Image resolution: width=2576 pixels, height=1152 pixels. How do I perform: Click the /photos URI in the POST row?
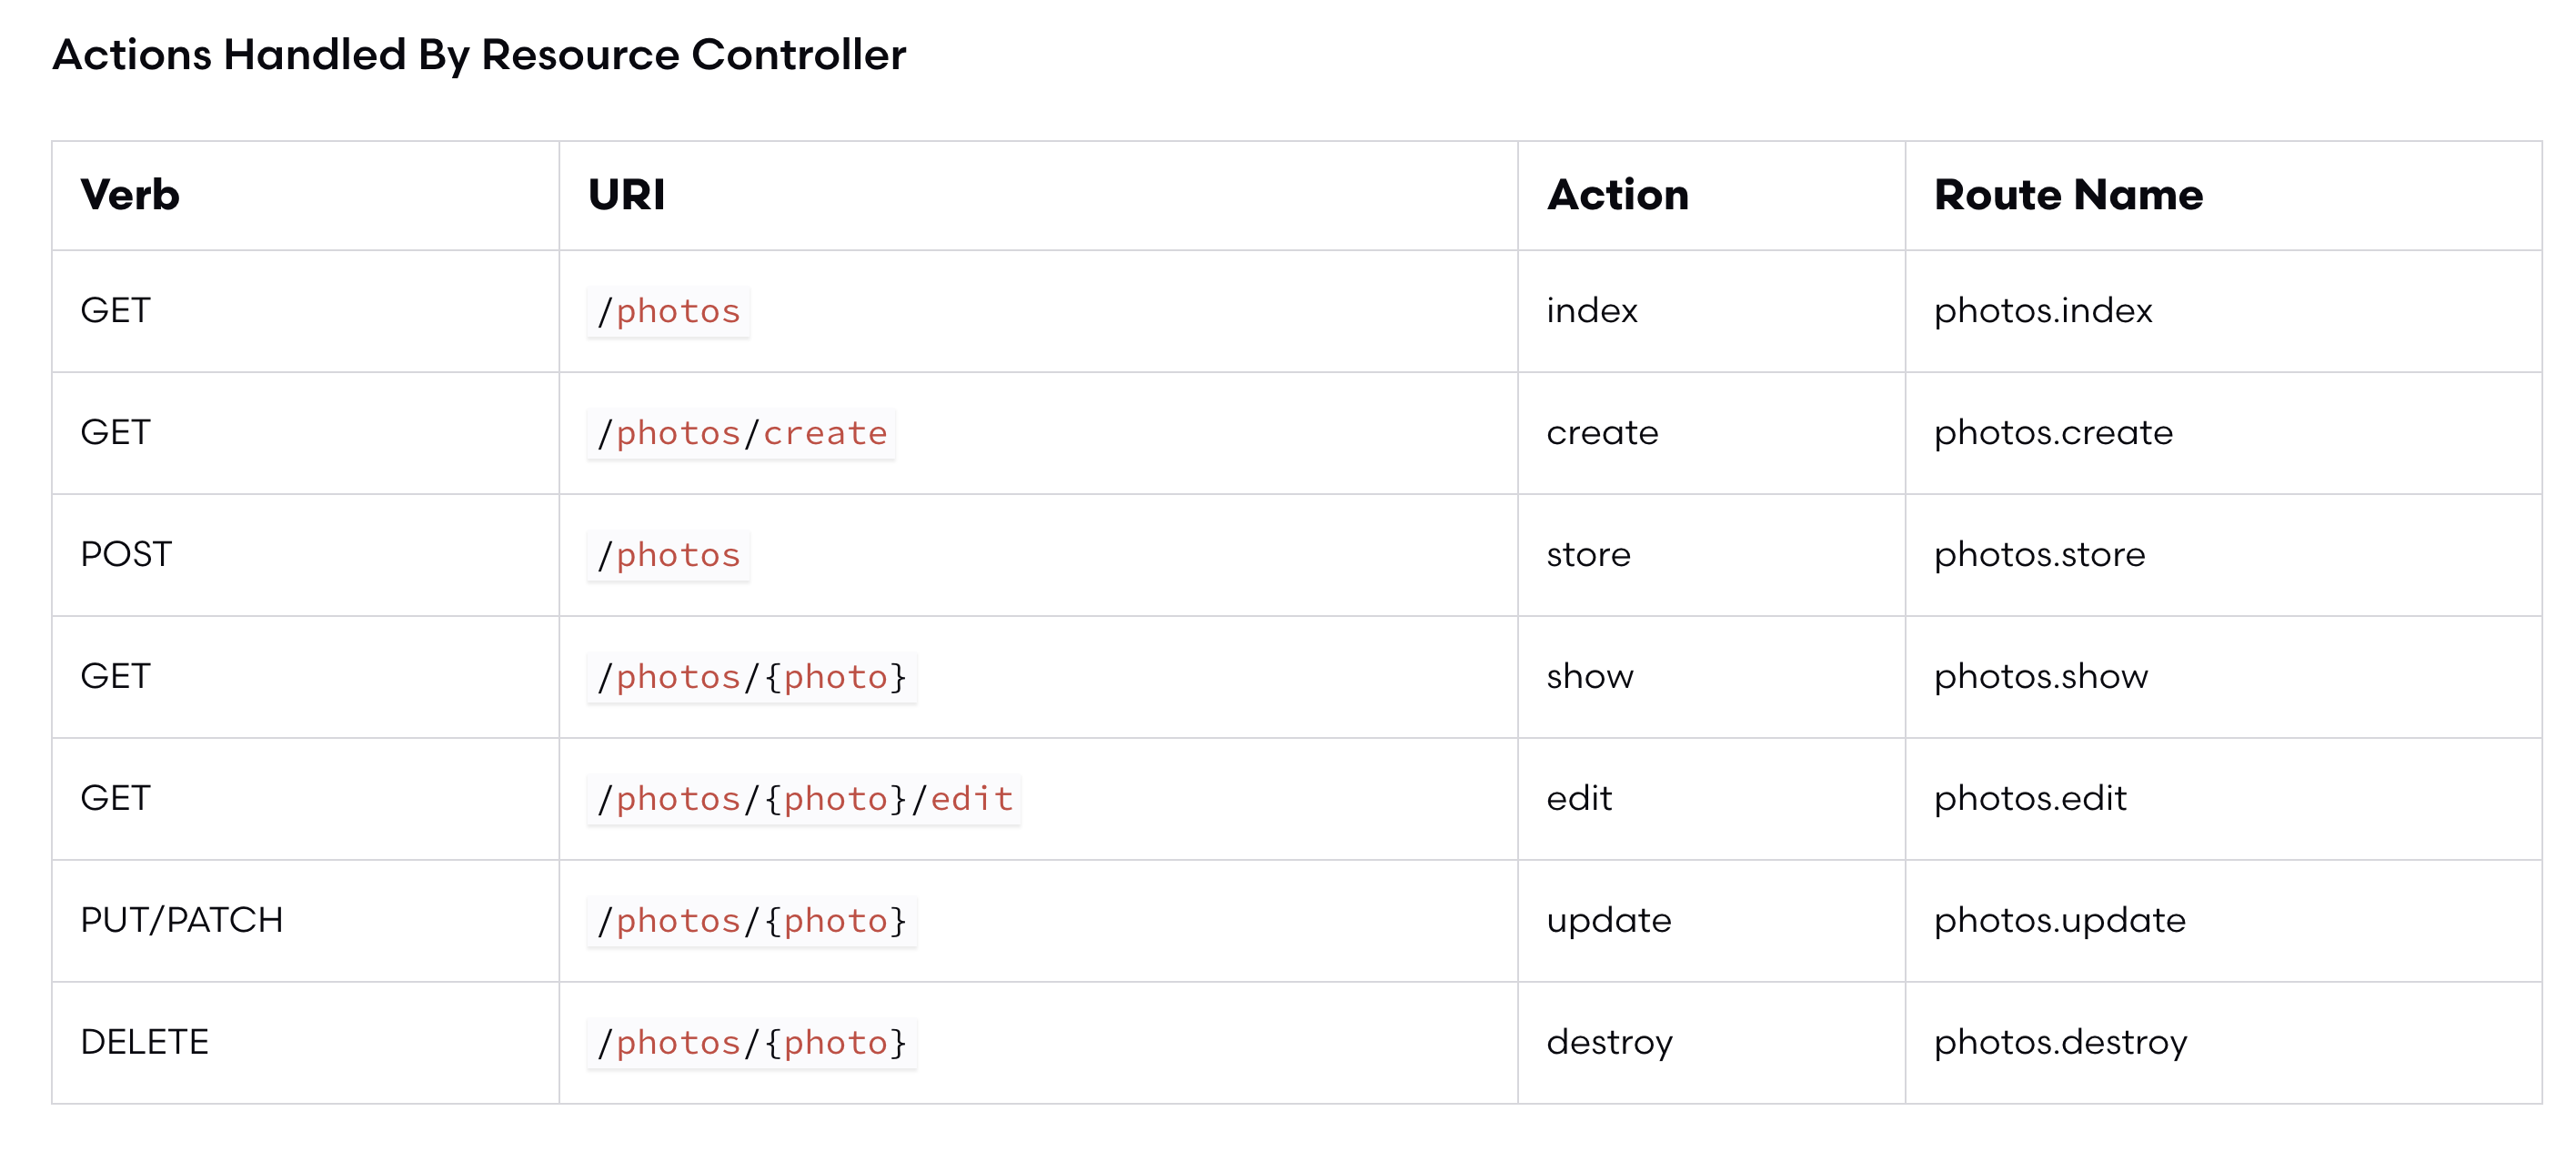[x=668, y=556]
